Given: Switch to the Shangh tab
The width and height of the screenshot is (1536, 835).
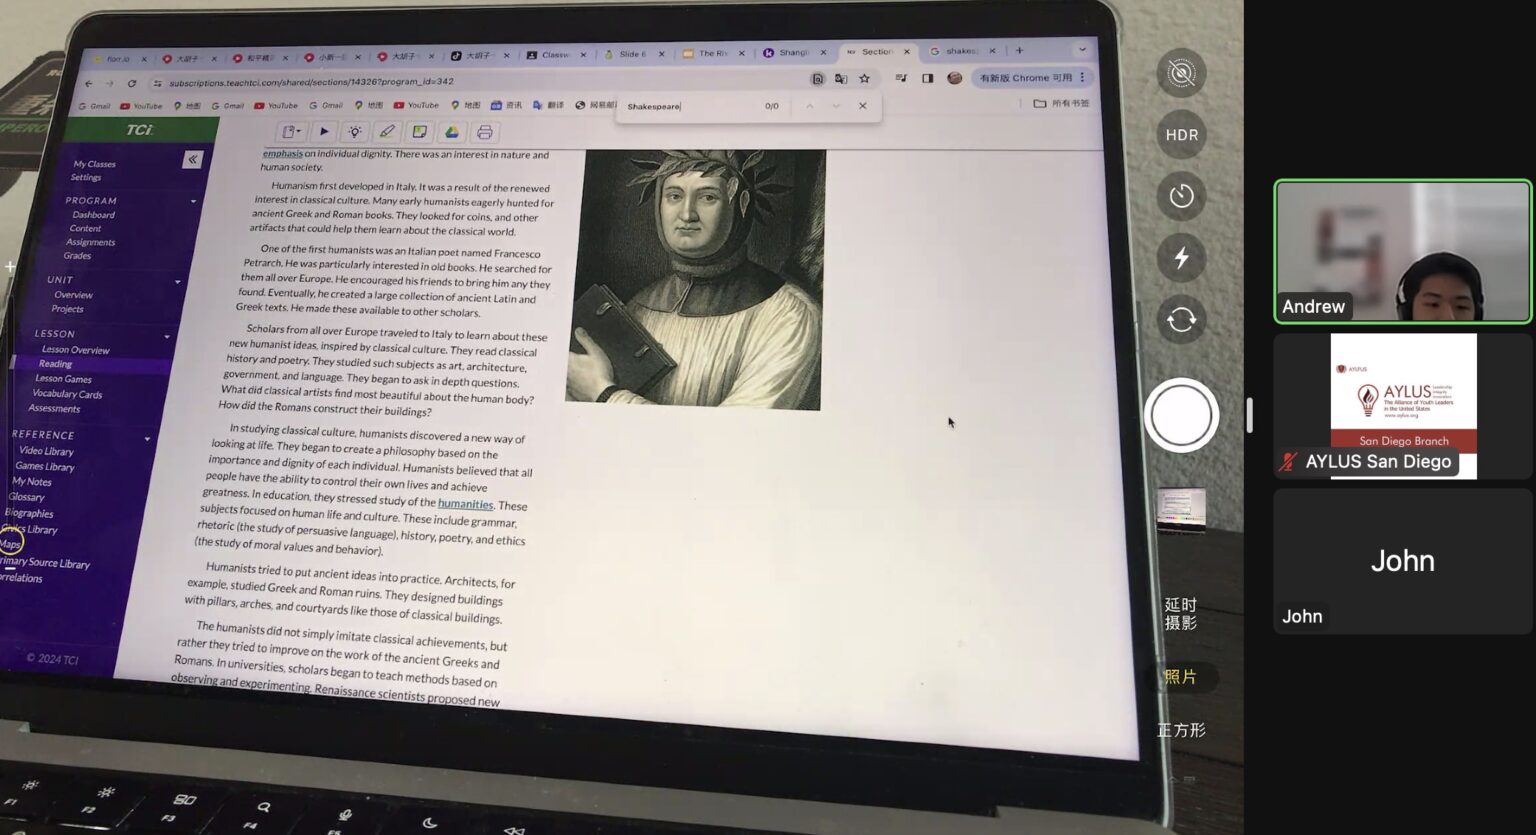Looking at the screenshot, I should (x=794, y=53).
